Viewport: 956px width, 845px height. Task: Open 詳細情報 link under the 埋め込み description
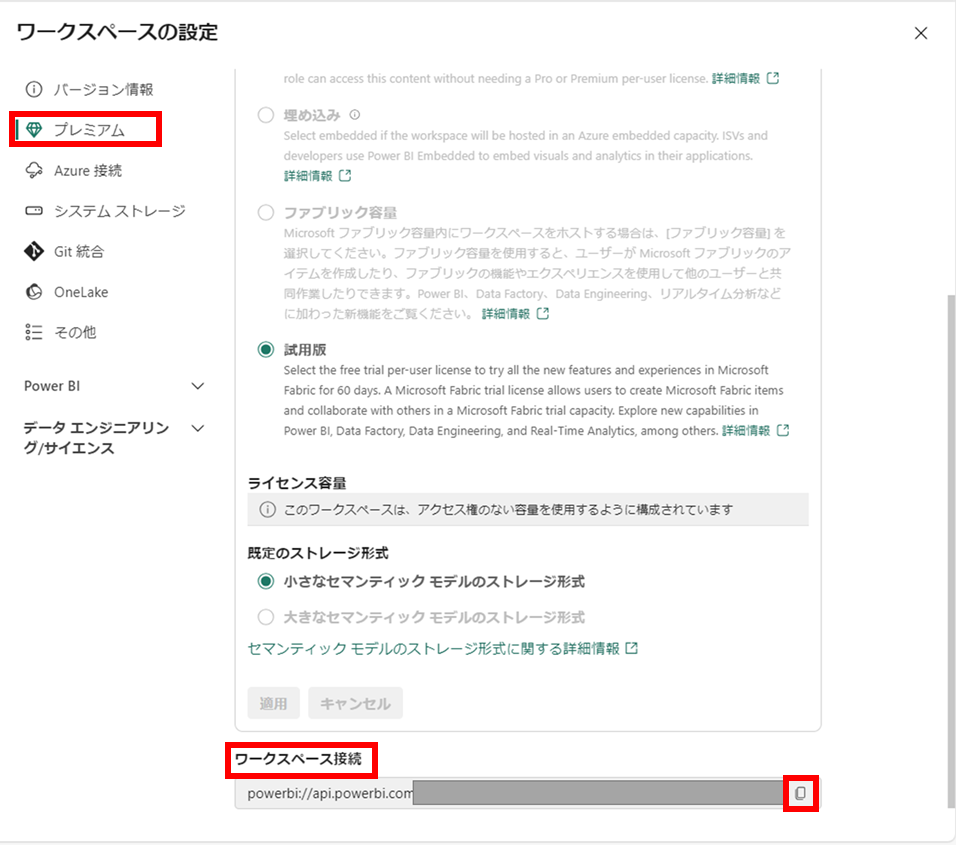pos(318,176)
